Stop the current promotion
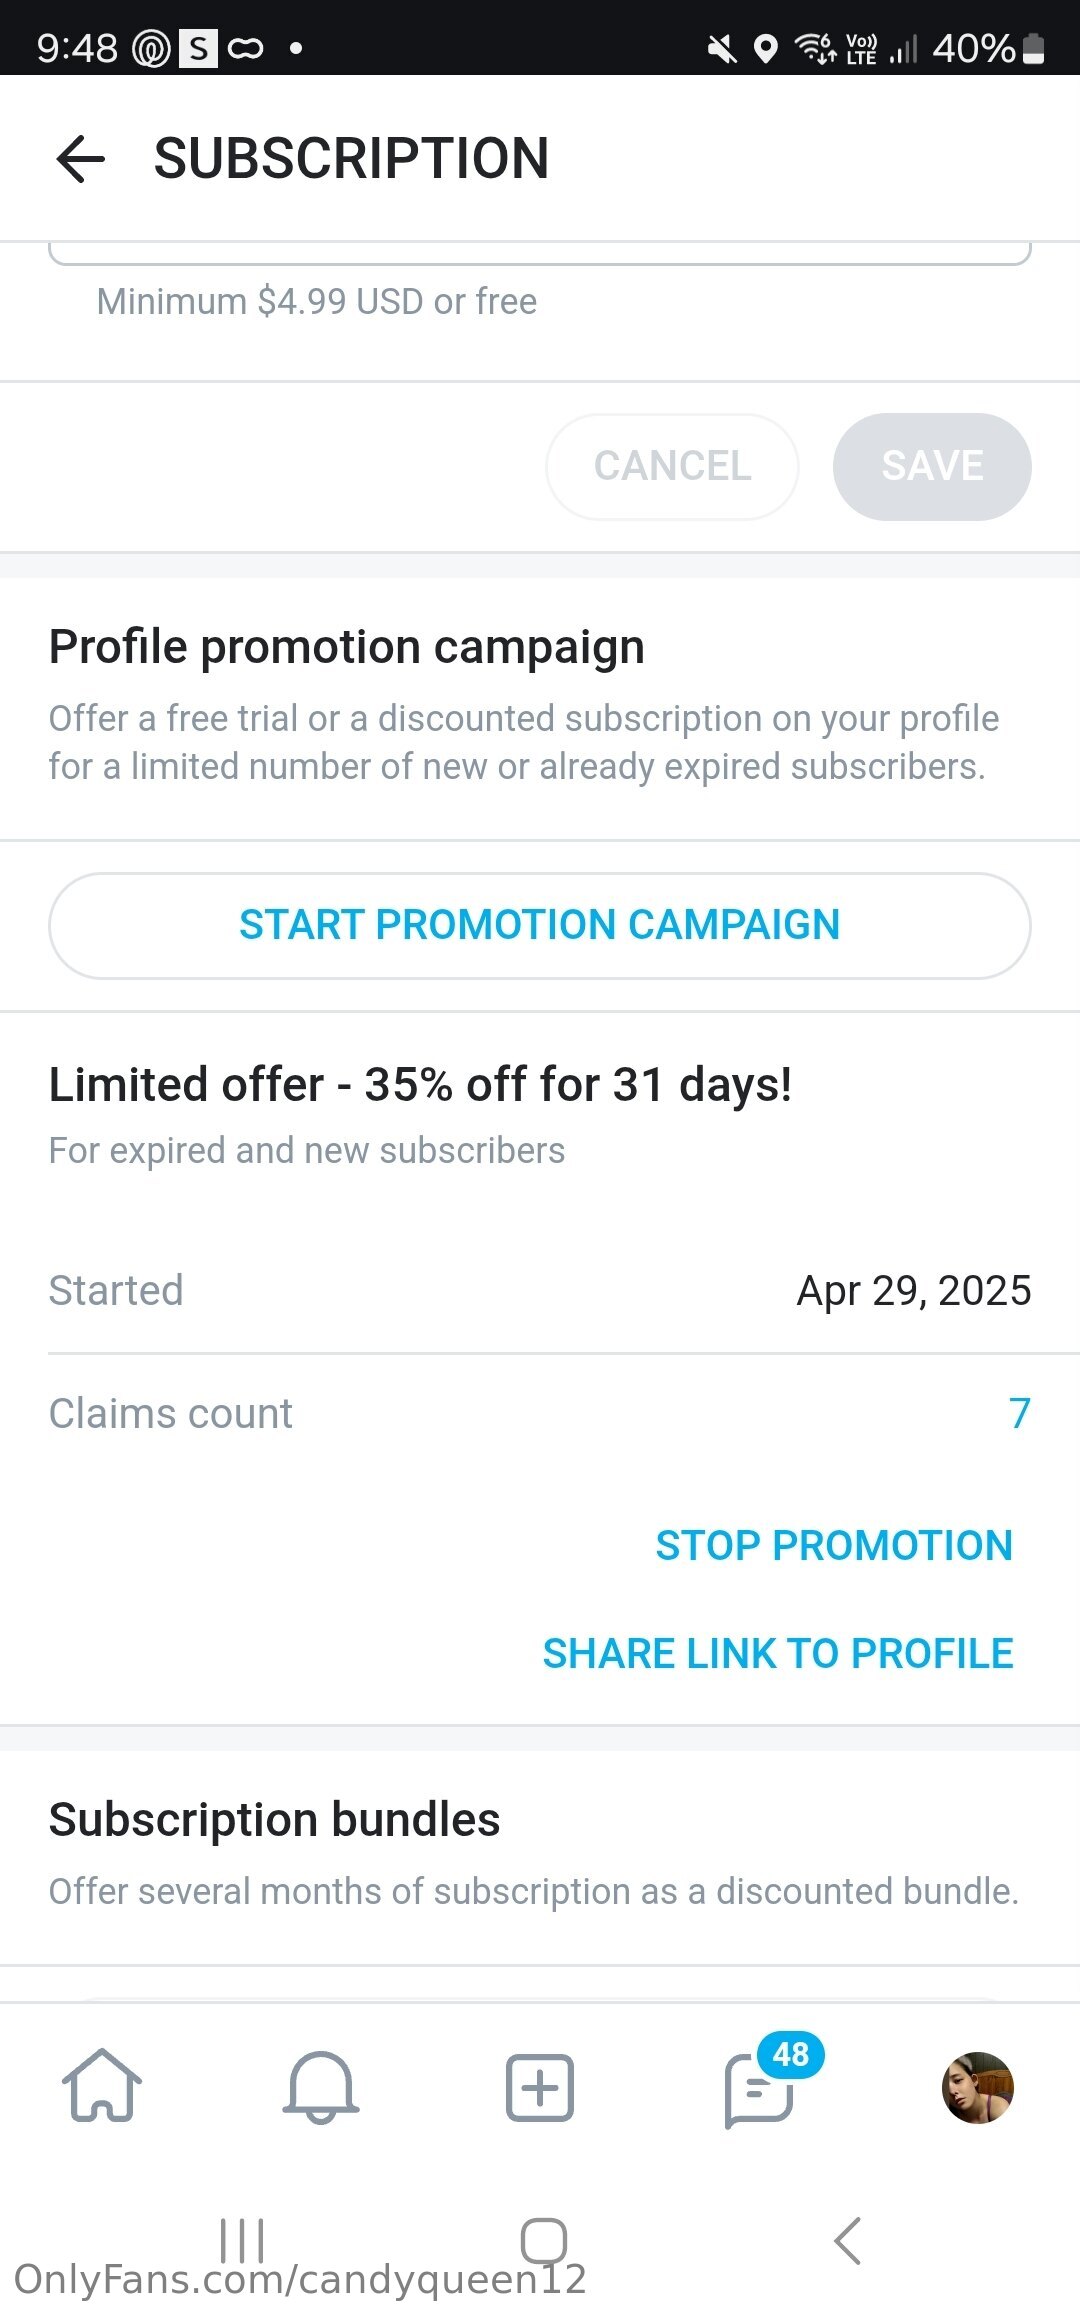 tap(834, 1546)
